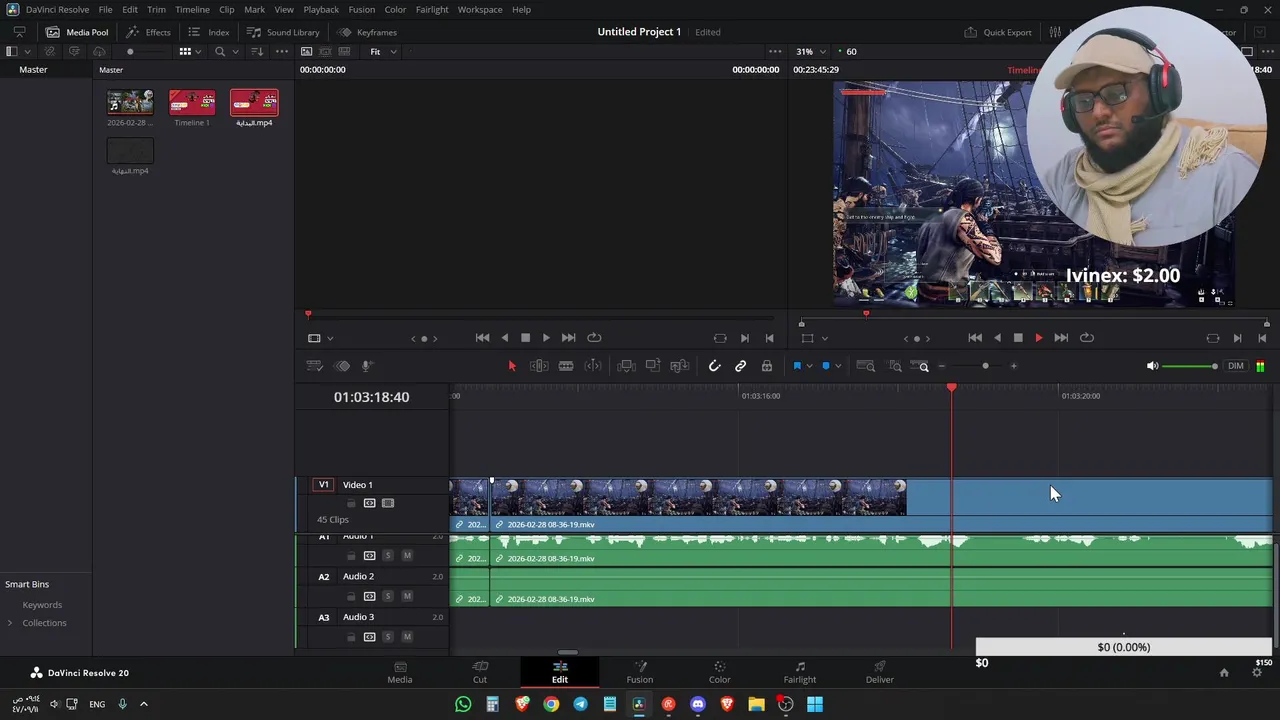Viewport: 1280px width, 720px height.
Task: Toggle Linked Selection chain icon
Action: click(741, 366)
